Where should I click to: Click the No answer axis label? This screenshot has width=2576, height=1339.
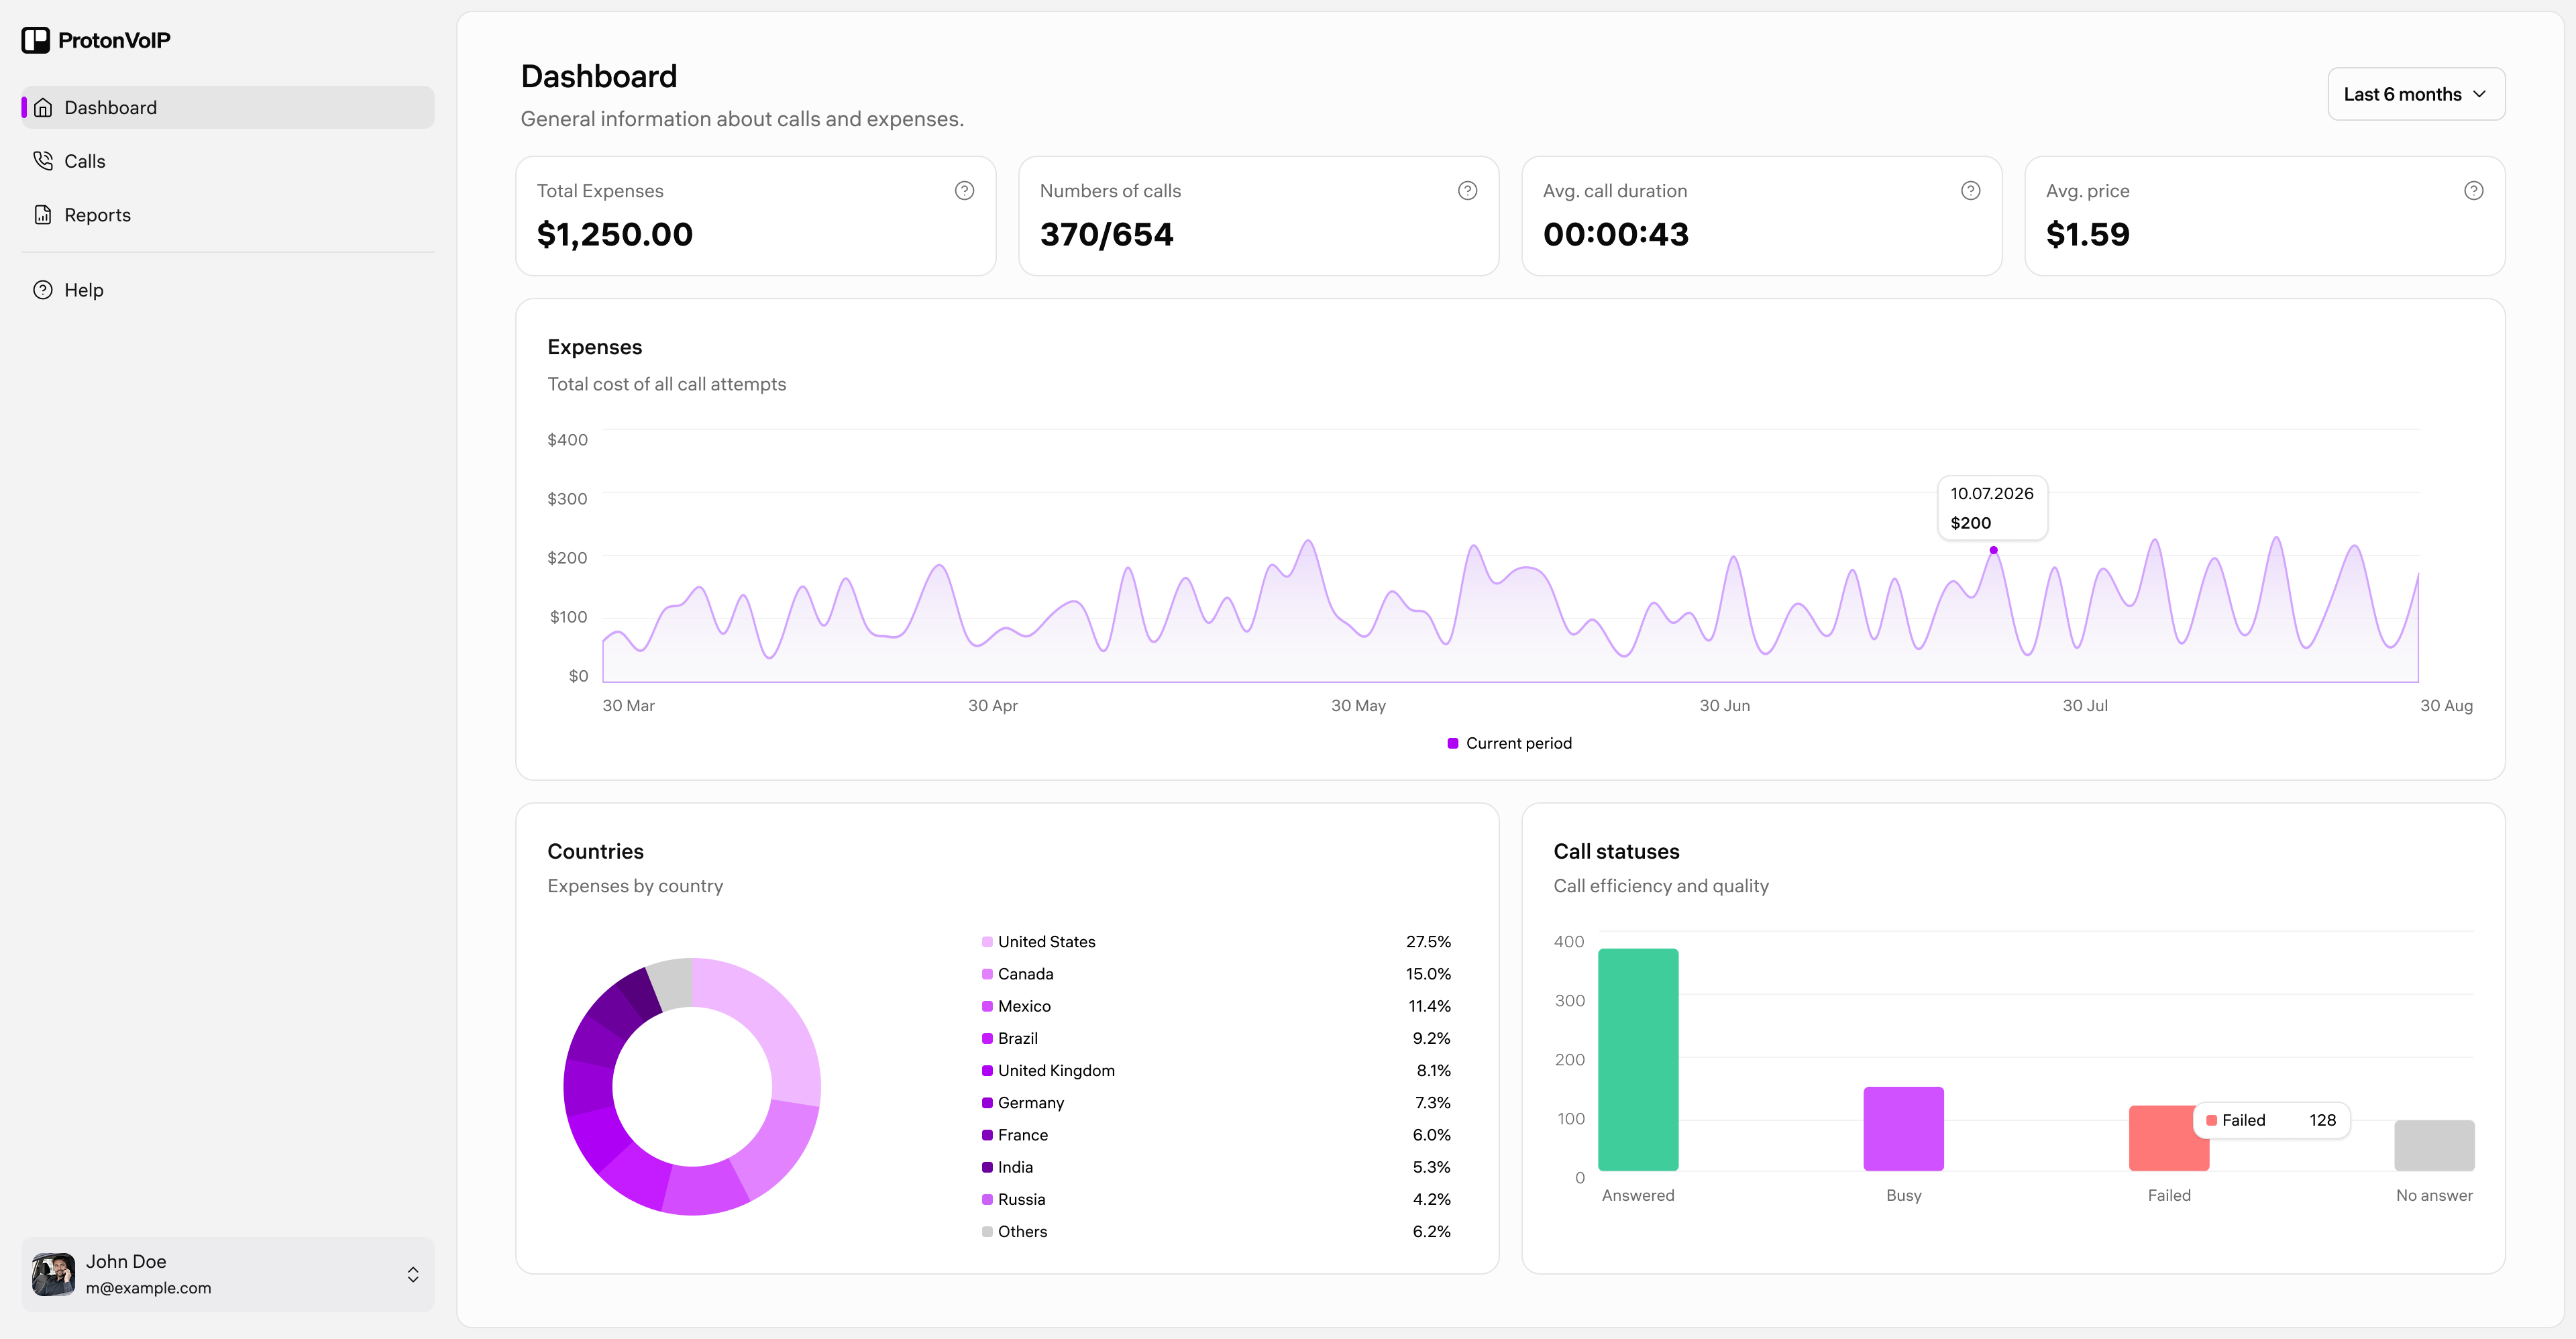2434,1196
